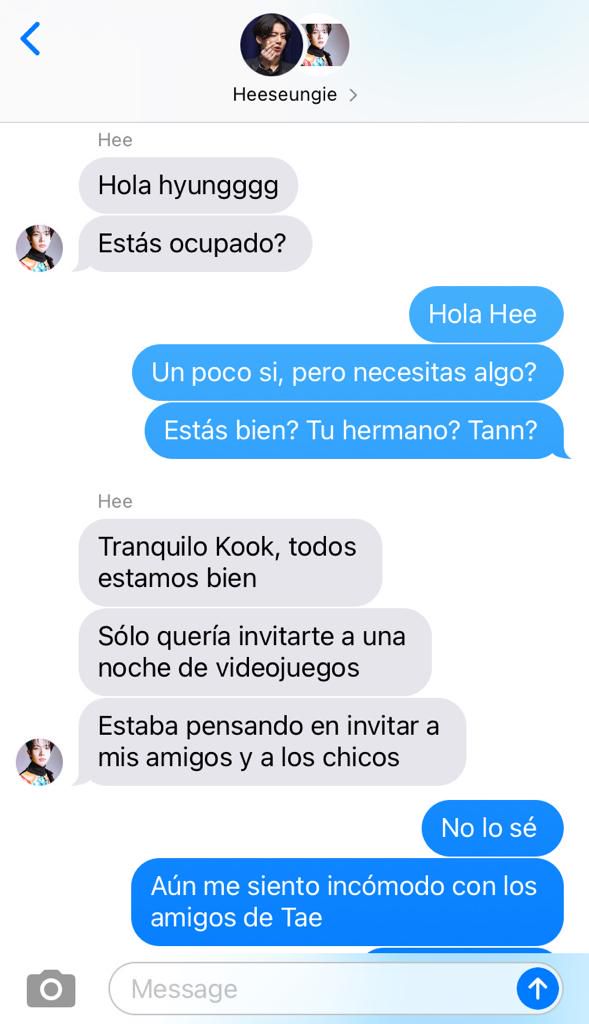Image resolution: width=589 pixels, height=1024 pixels.
Task: Expand the chevron next to Heeseungie
Action: 353,95
